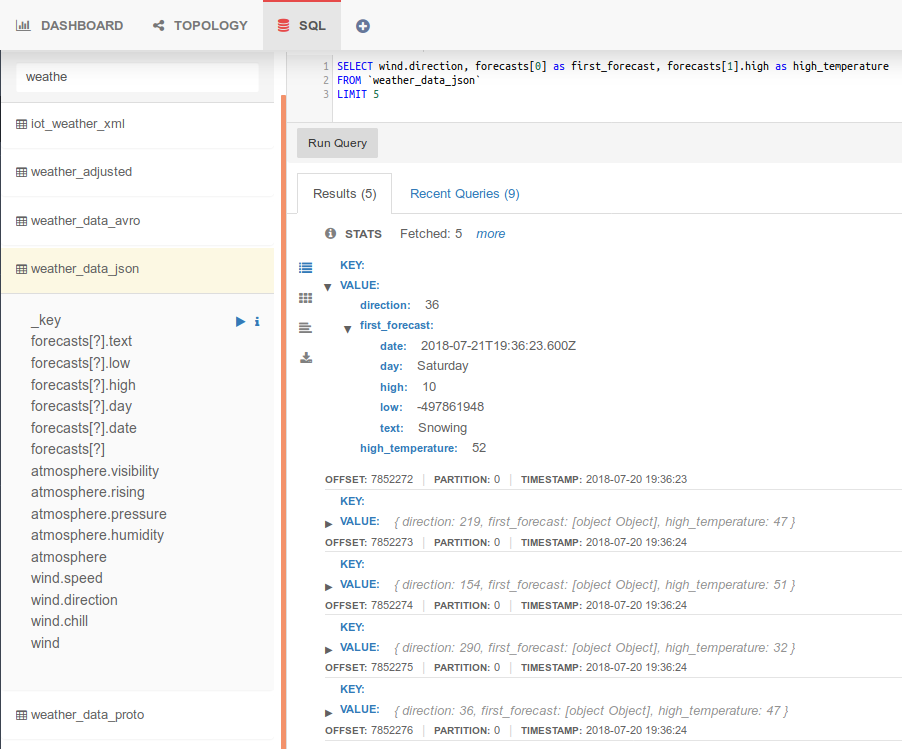Select the forecasts[?].high field
The image size is (902, 749).
[83, 385]
